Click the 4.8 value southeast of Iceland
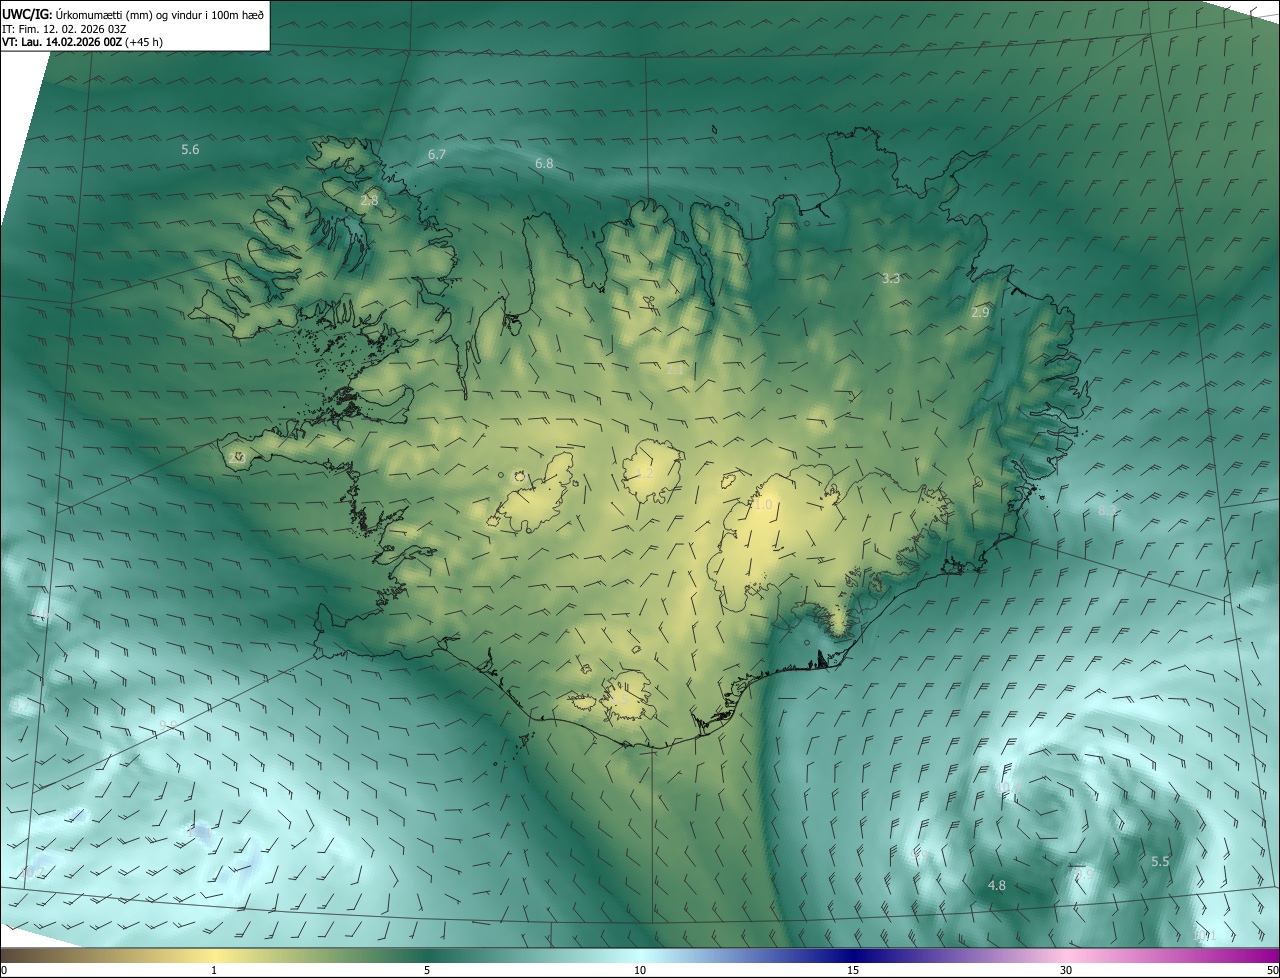 pyautogui.click(x=997, y=886)
